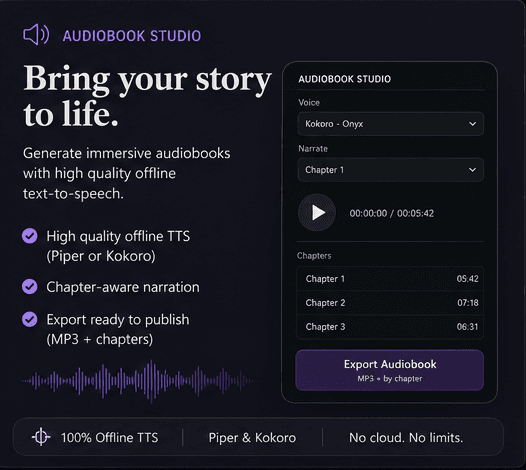Viewport: 526px width, 470px height.
Task: Click the 00:00:00 / 00:05:42 time display
Action: point(391,213)
